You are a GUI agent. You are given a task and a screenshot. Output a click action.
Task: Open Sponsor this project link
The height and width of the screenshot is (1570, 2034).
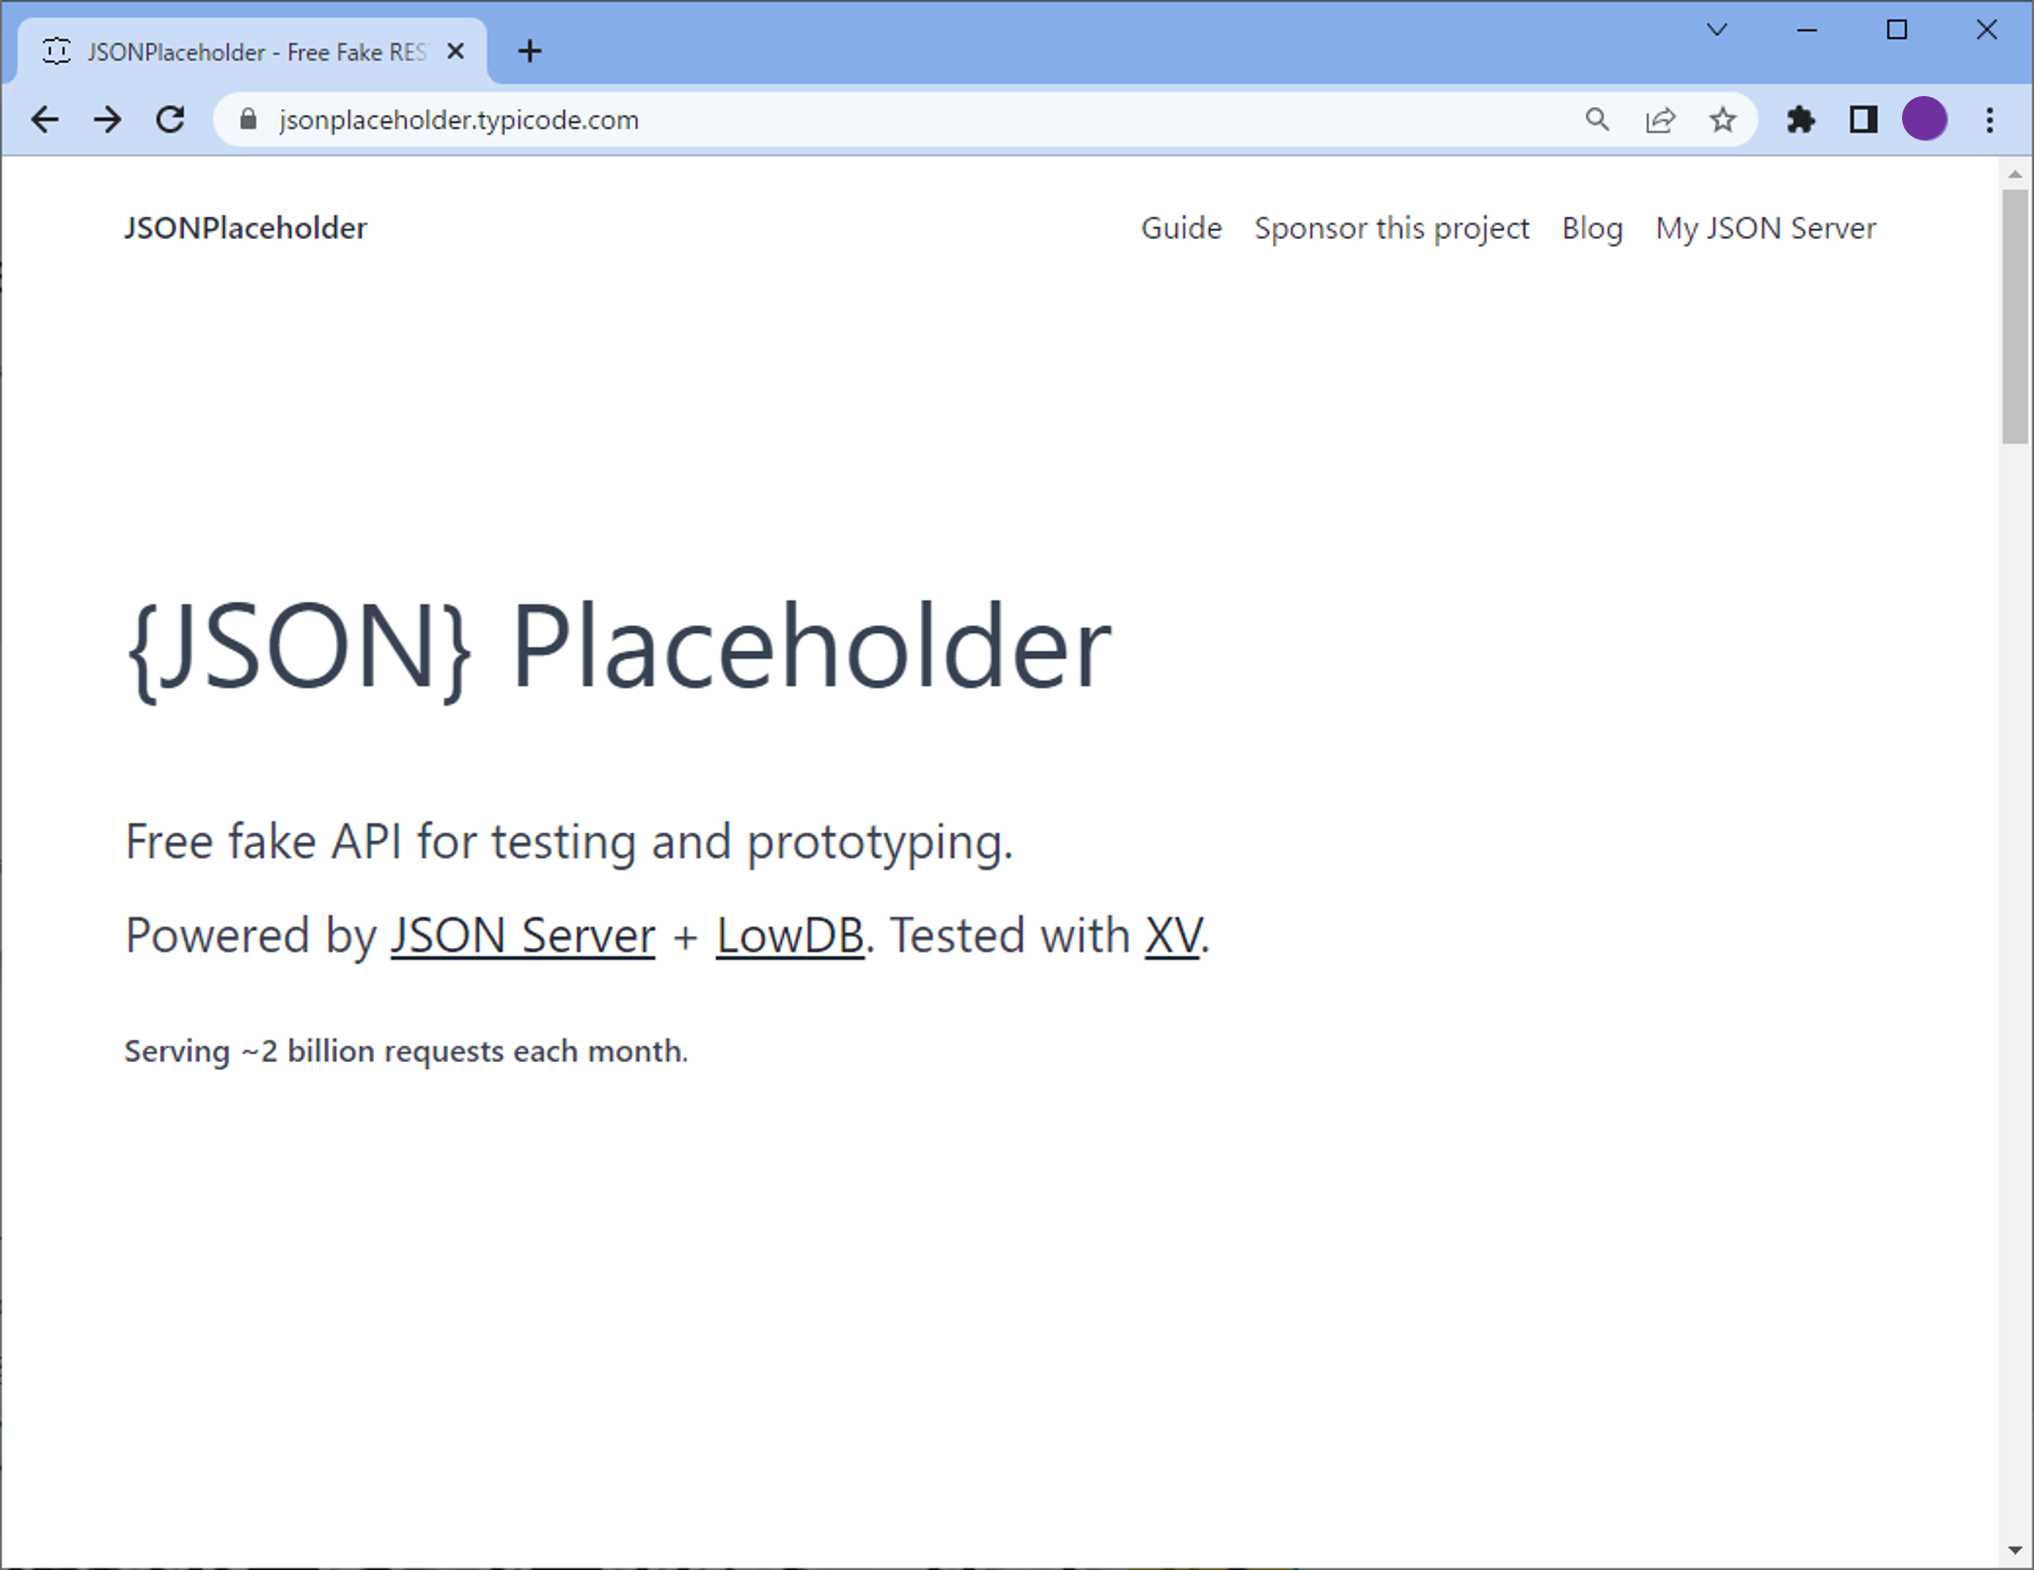coord(1392,228)
